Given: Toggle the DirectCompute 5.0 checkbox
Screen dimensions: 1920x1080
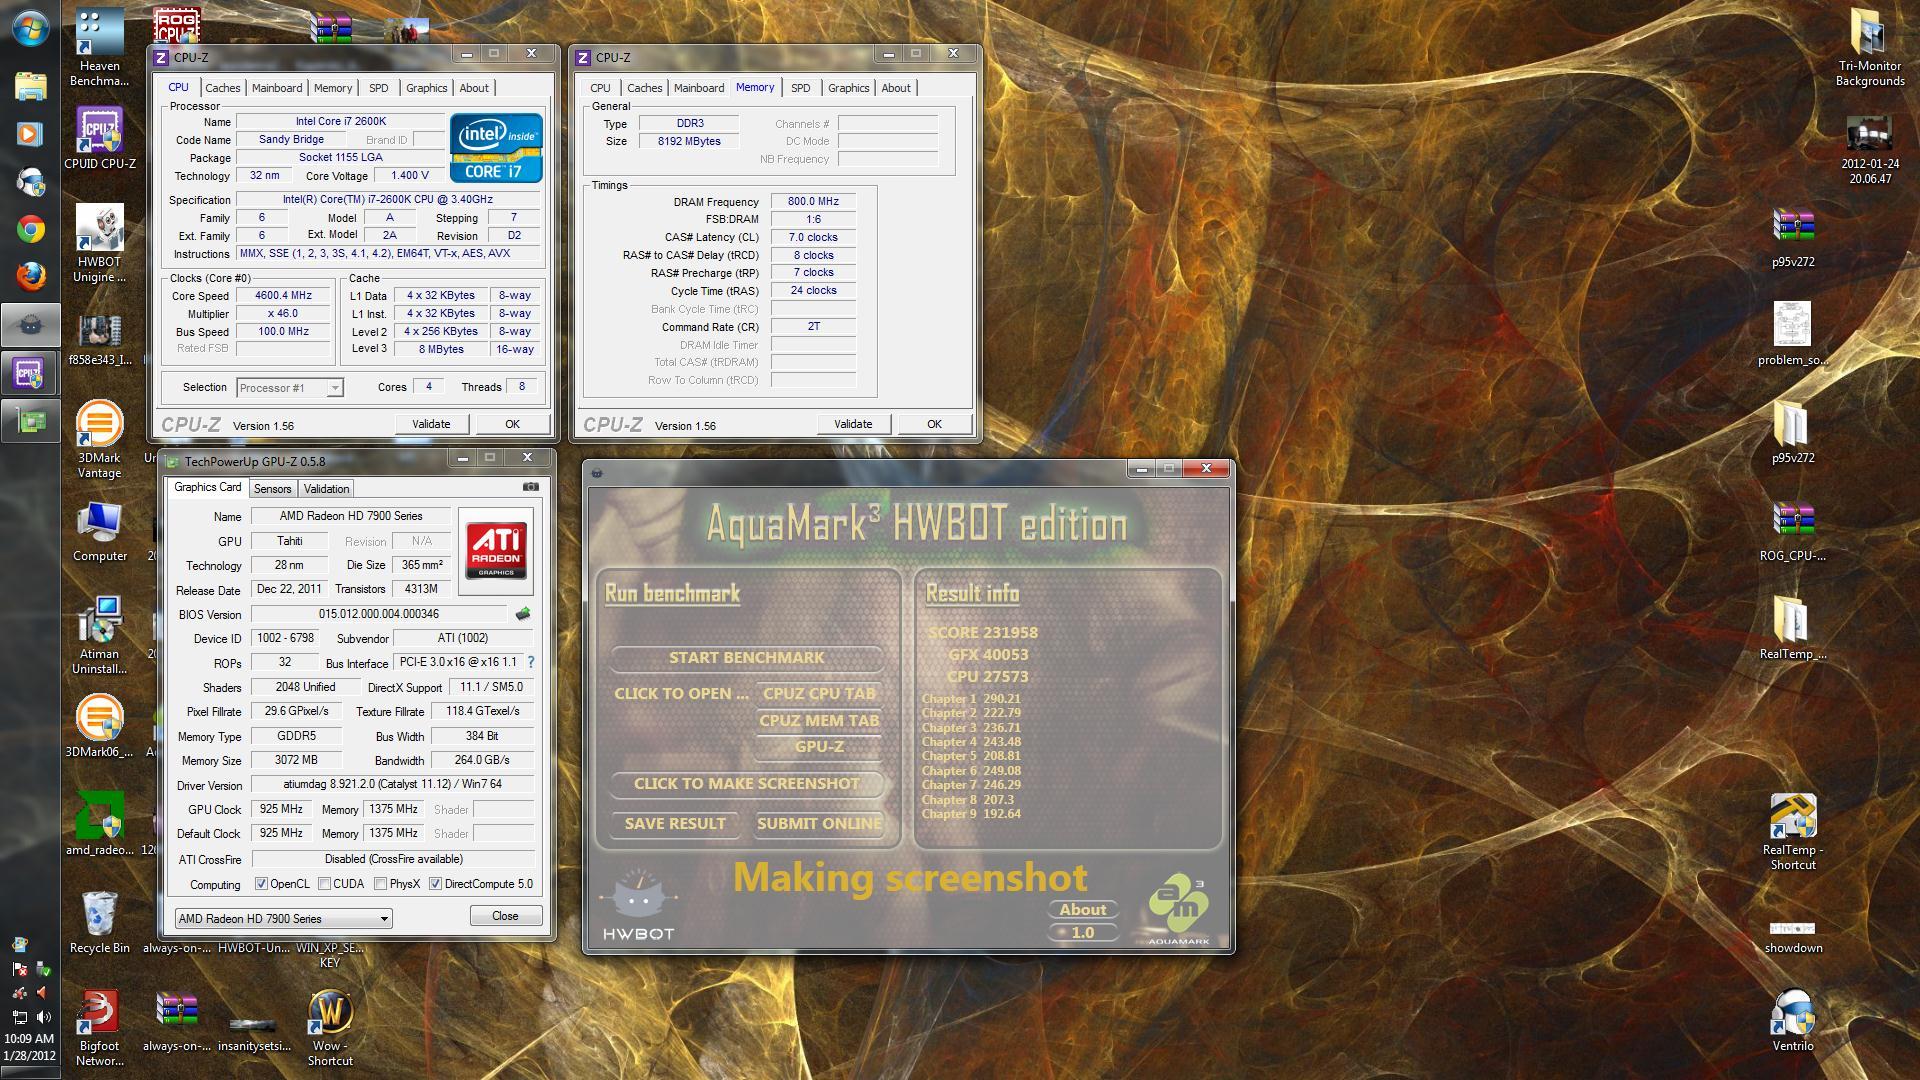Looking at the screenshot, I should (435, 884).
